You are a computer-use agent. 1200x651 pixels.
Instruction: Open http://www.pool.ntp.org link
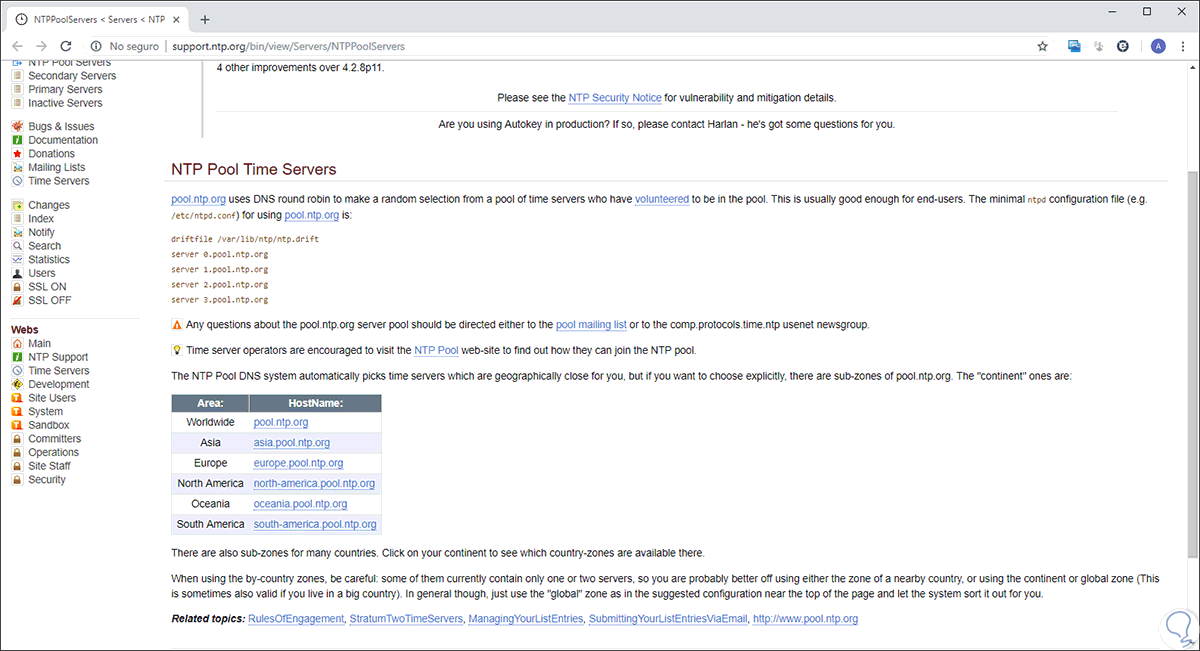pos(805,619)
